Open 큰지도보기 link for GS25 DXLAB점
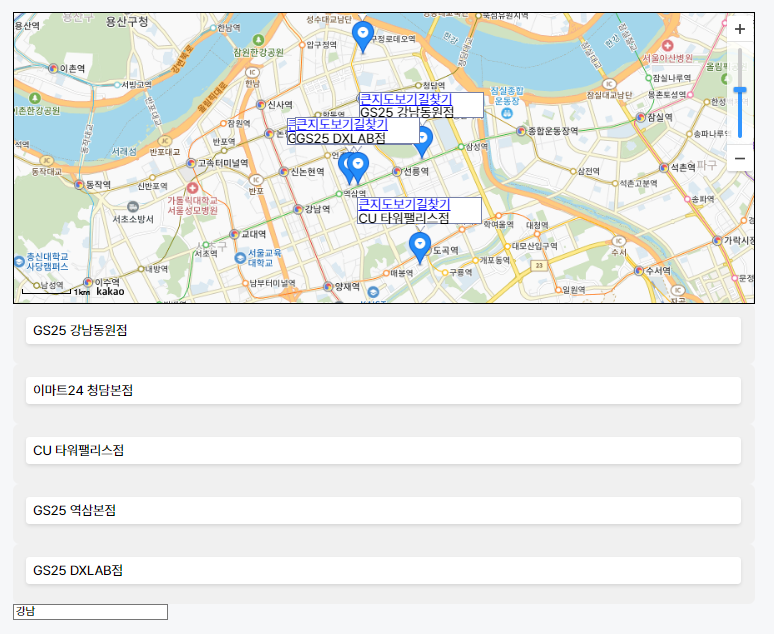The image size is (774, 634). pyautogui.click(x=324, y=124)
